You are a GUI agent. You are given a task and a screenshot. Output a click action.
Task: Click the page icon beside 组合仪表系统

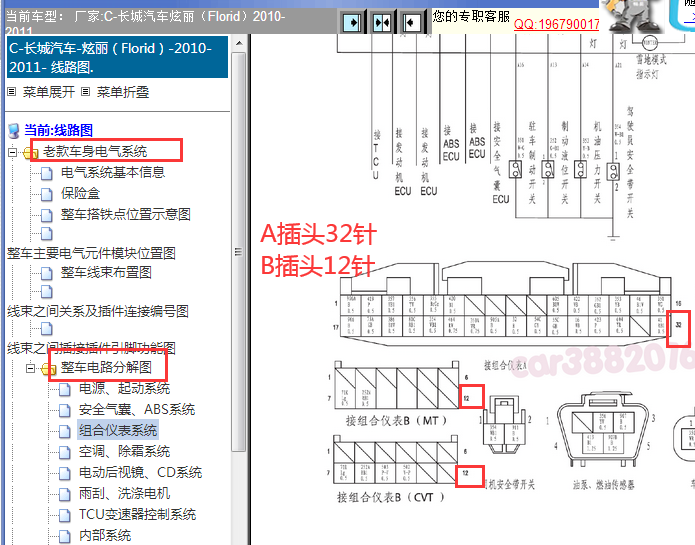pos(65,431)
